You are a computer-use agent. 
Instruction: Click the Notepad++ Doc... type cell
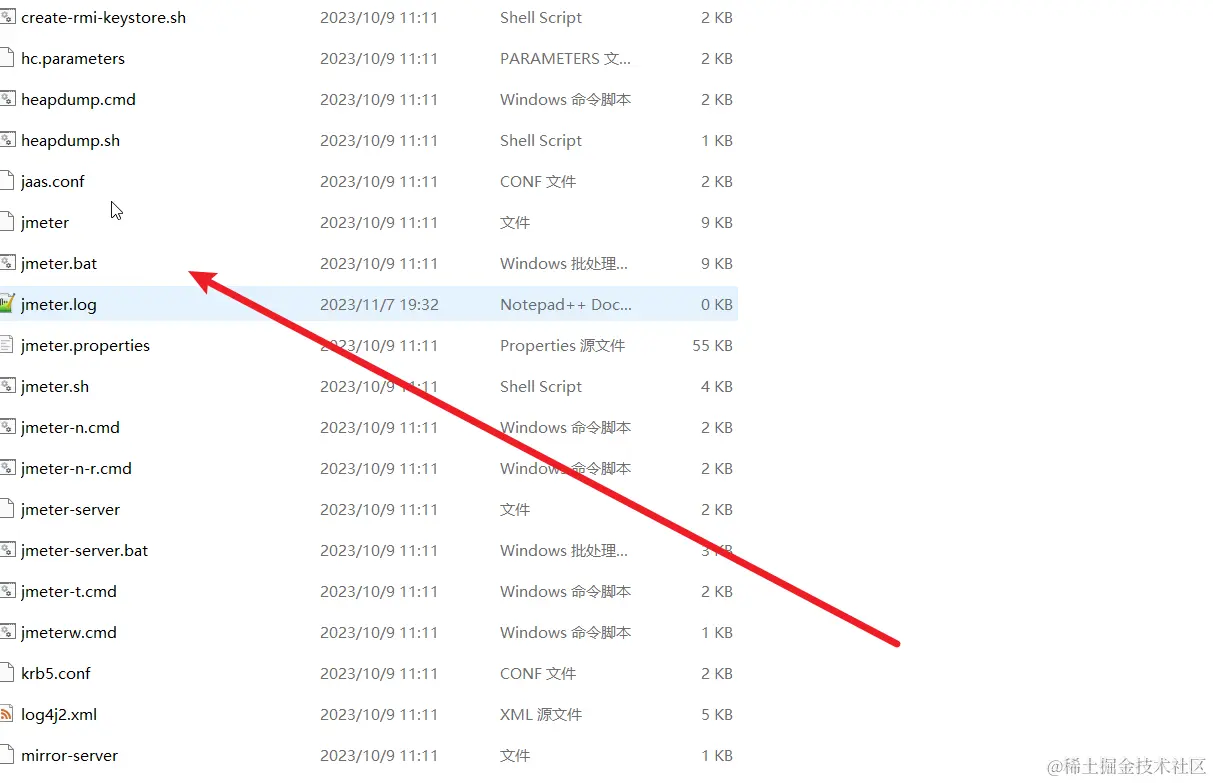tap(566, 305)
